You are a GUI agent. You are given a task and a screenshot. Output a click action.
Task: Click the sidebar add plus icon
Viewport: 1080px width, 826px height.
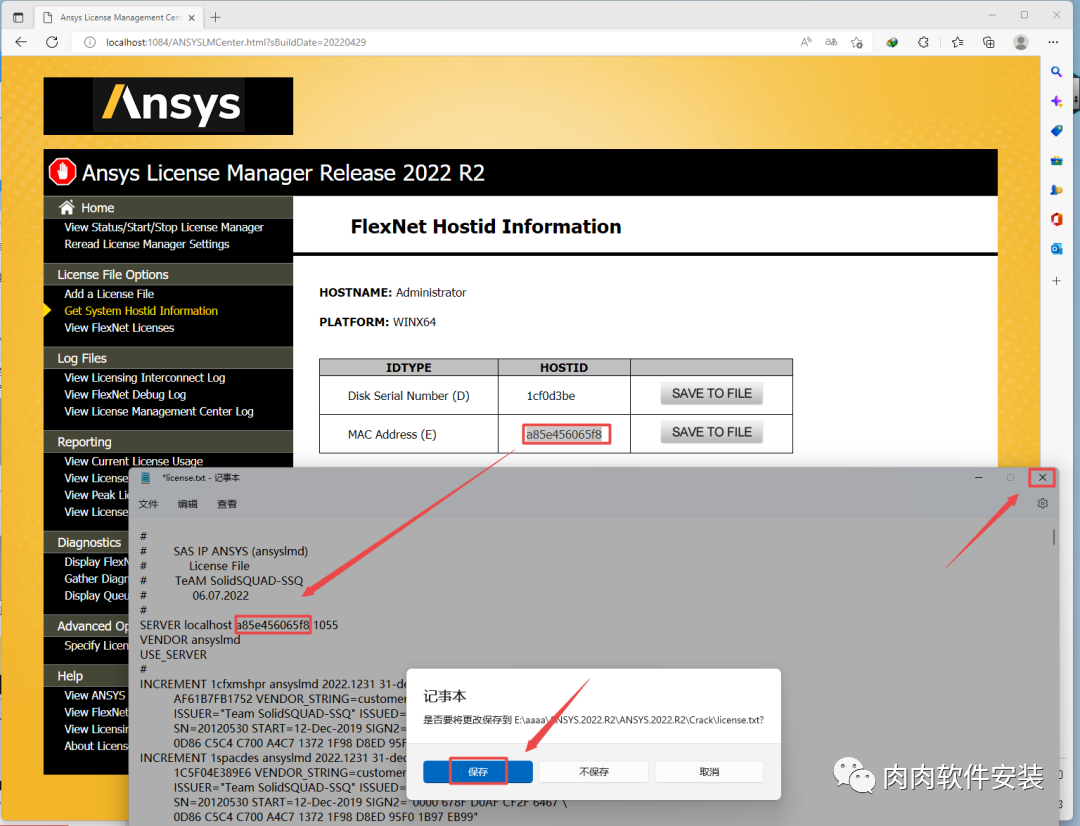pyautogui.click(x=1057, y=280)
